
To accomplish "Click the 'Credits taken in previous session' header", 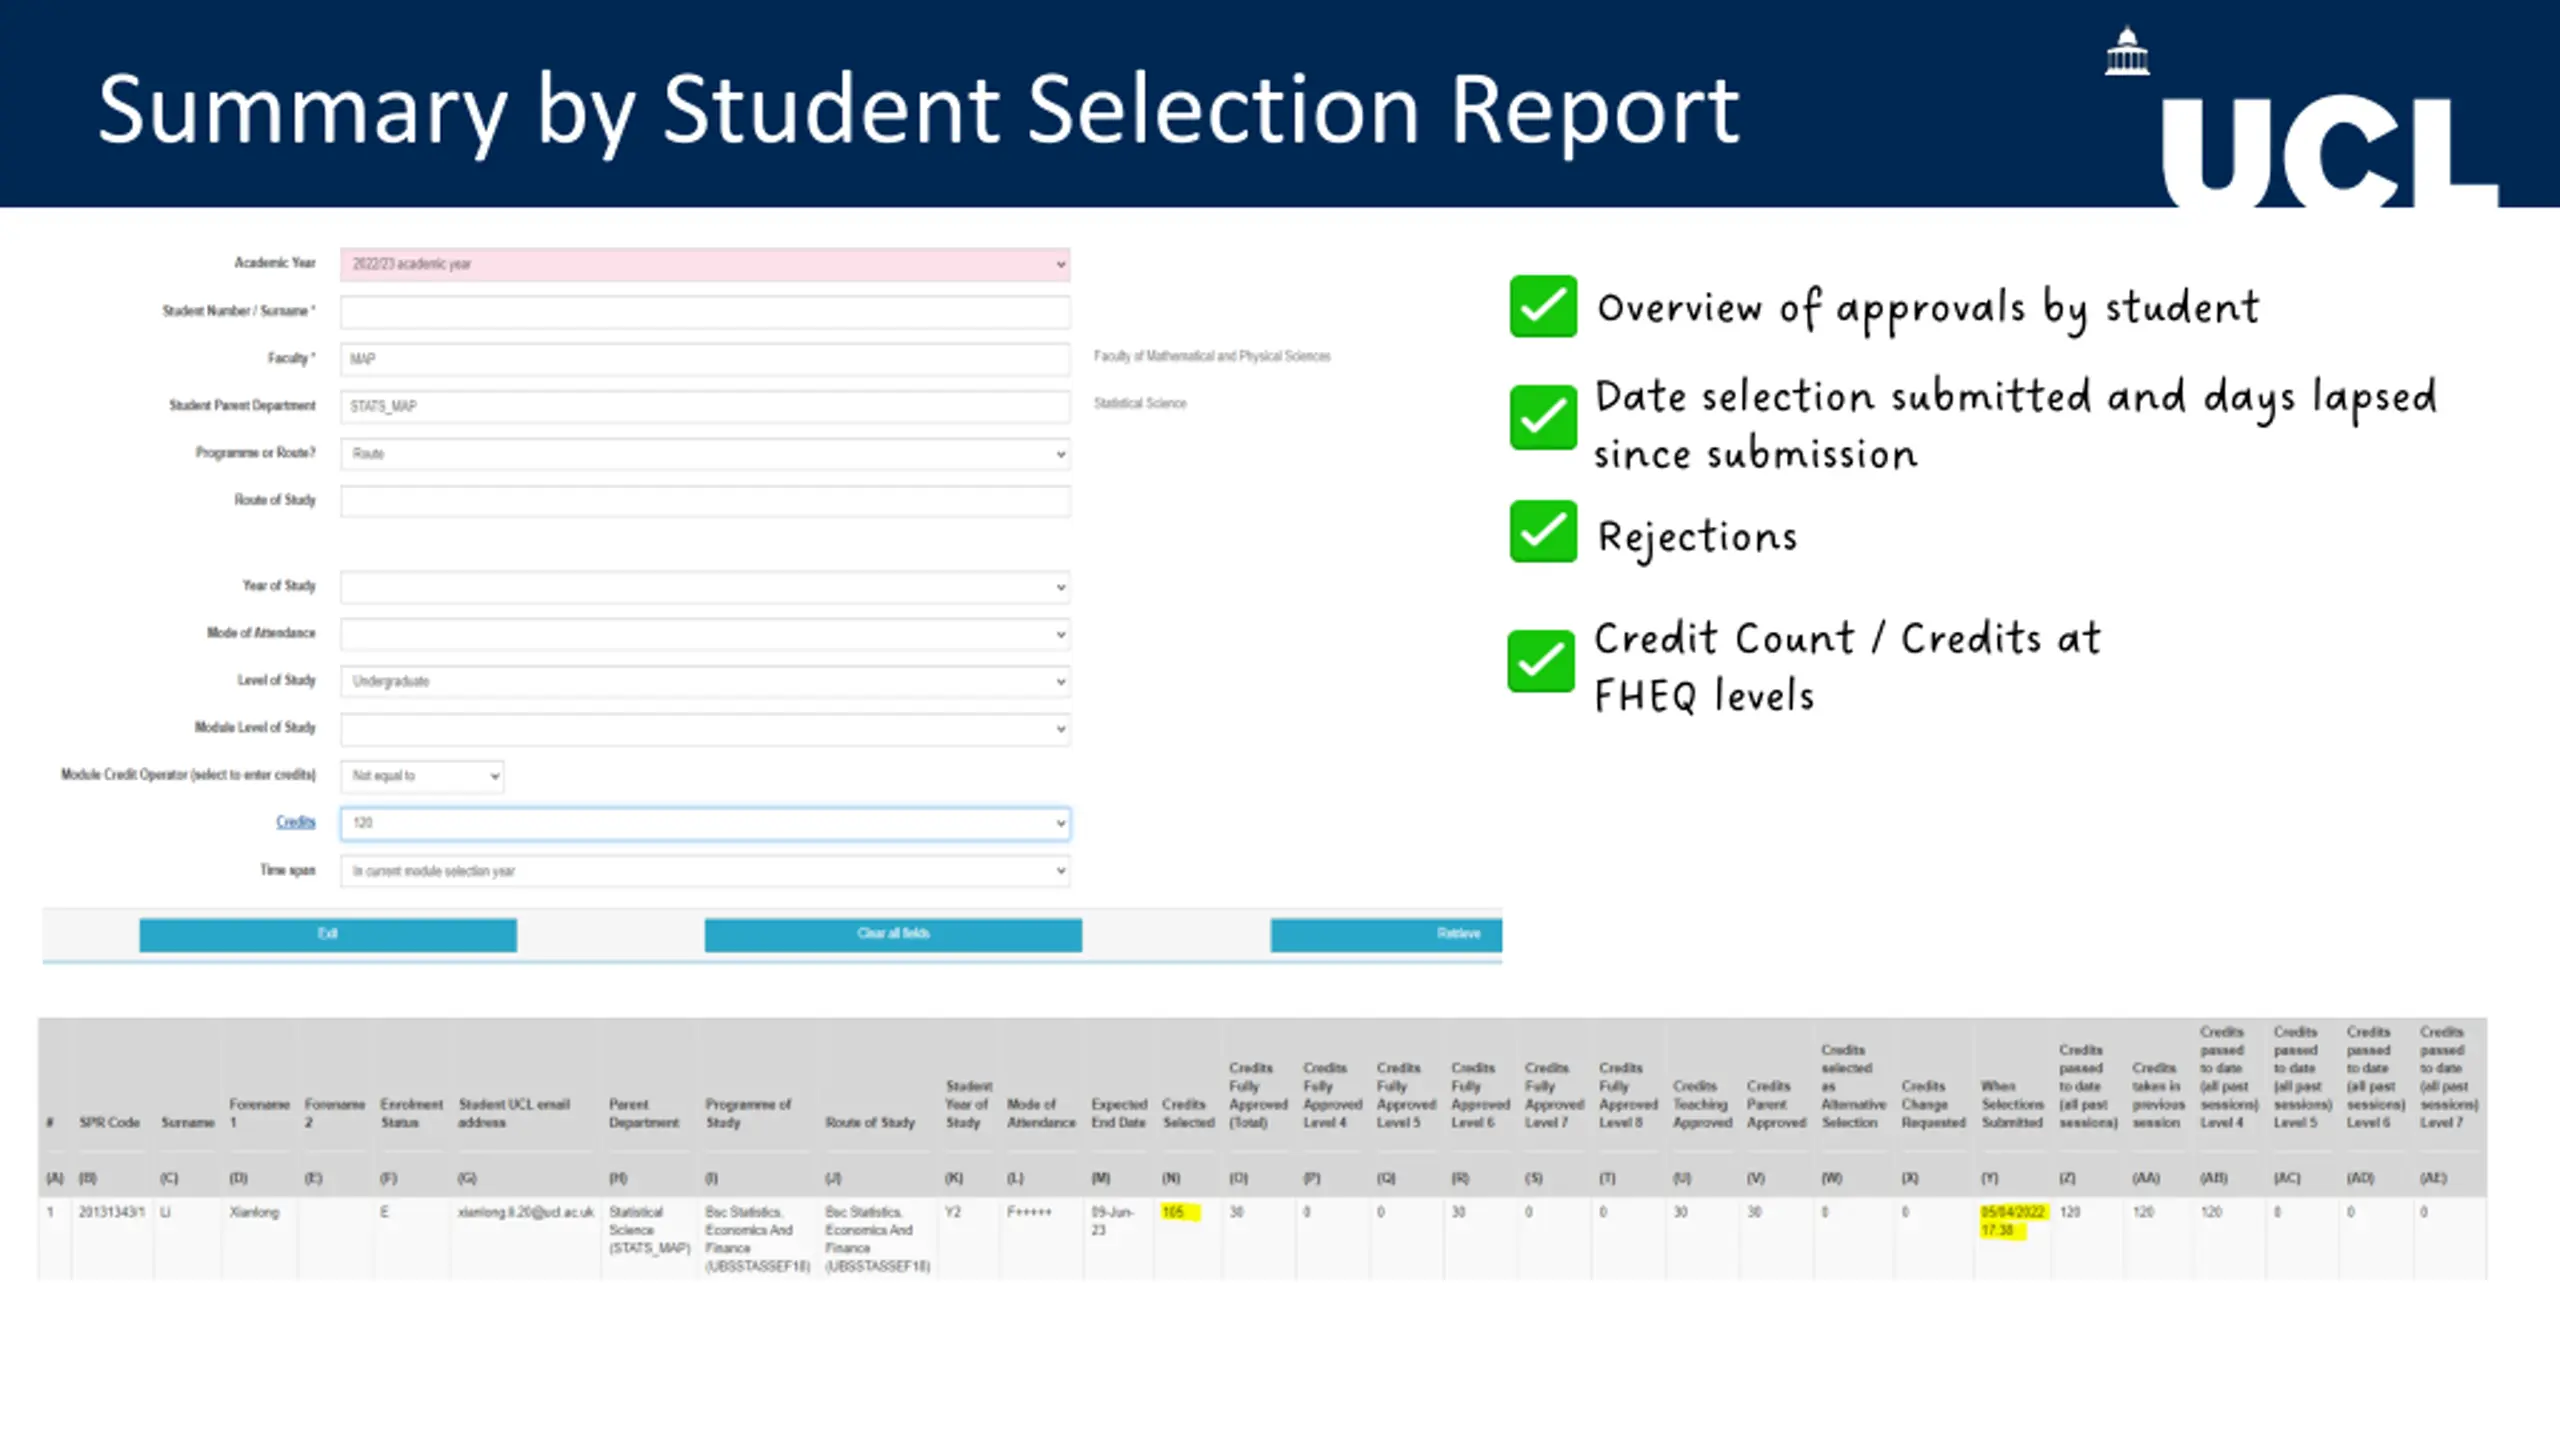I will click(x=2158, y=1095).
